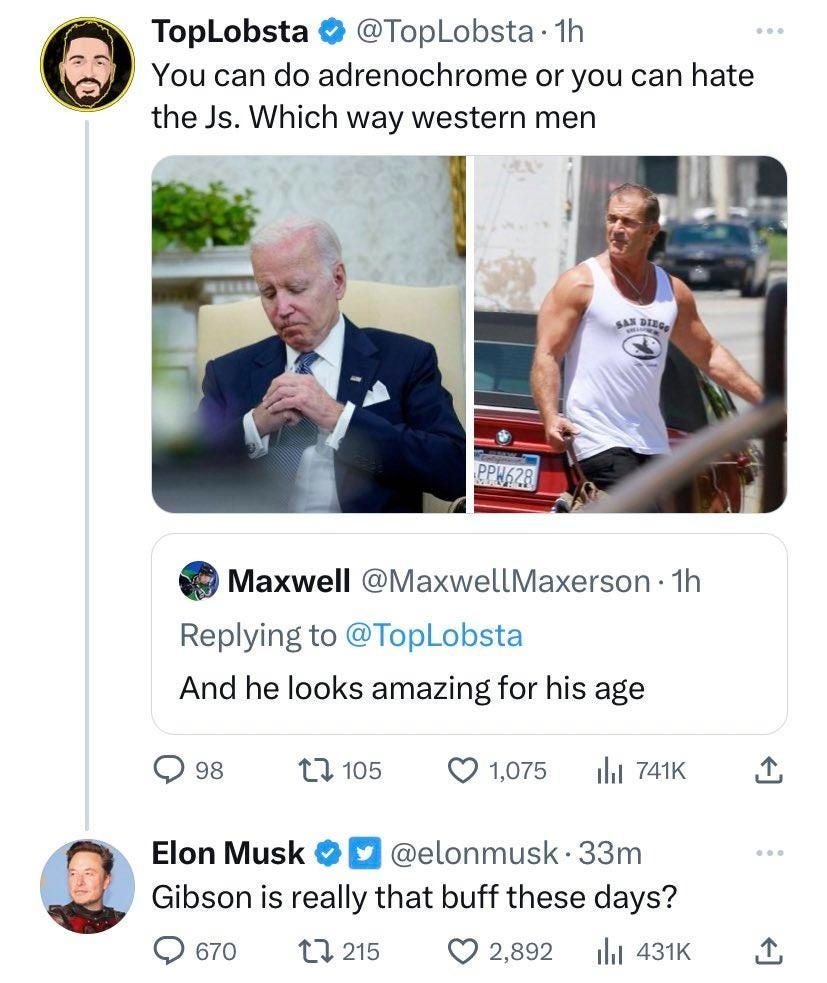Open the @elonmusk handle link
The image size is (827, 983).
[473, 853]
